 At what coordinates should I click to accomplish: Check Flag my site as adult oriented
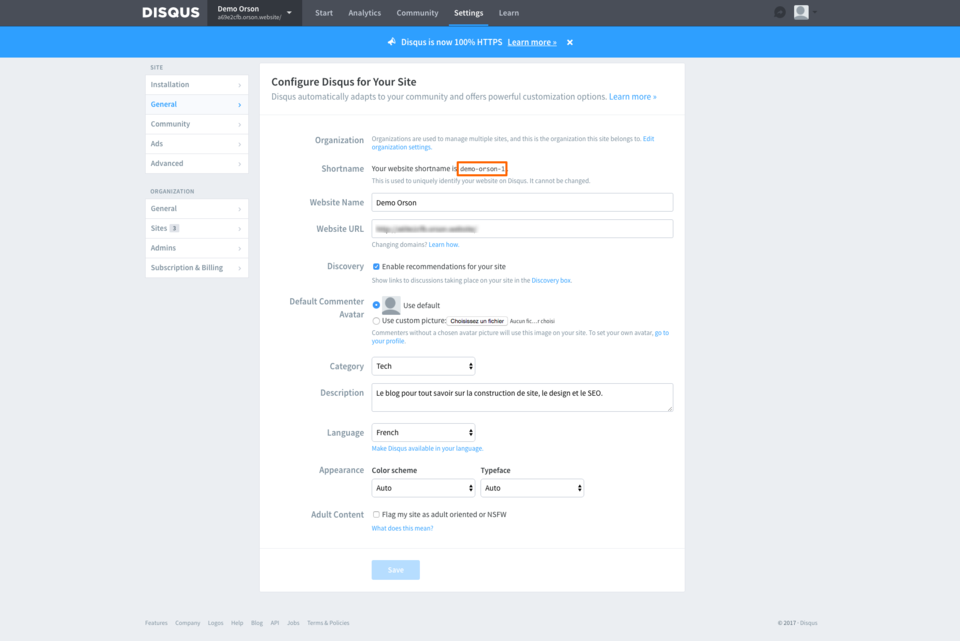pos(376,514)
